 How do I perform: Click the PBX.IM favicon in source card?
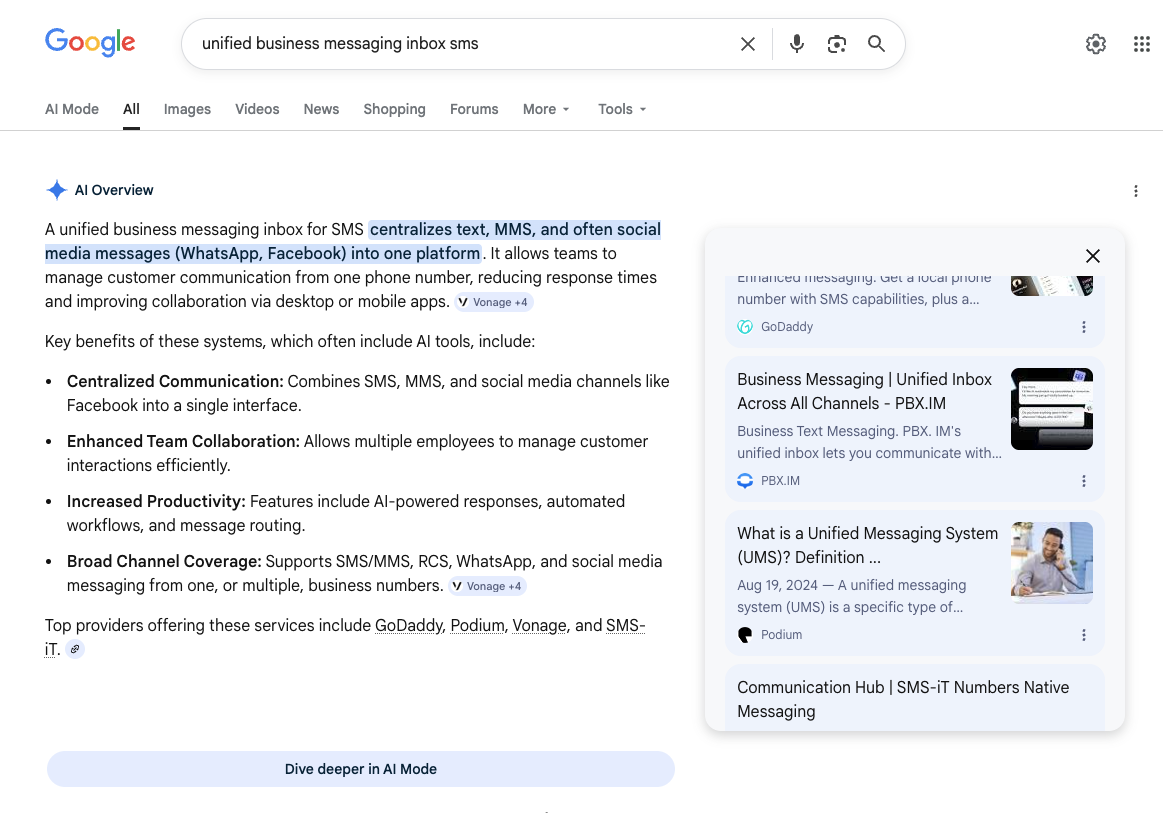(745, 481)
